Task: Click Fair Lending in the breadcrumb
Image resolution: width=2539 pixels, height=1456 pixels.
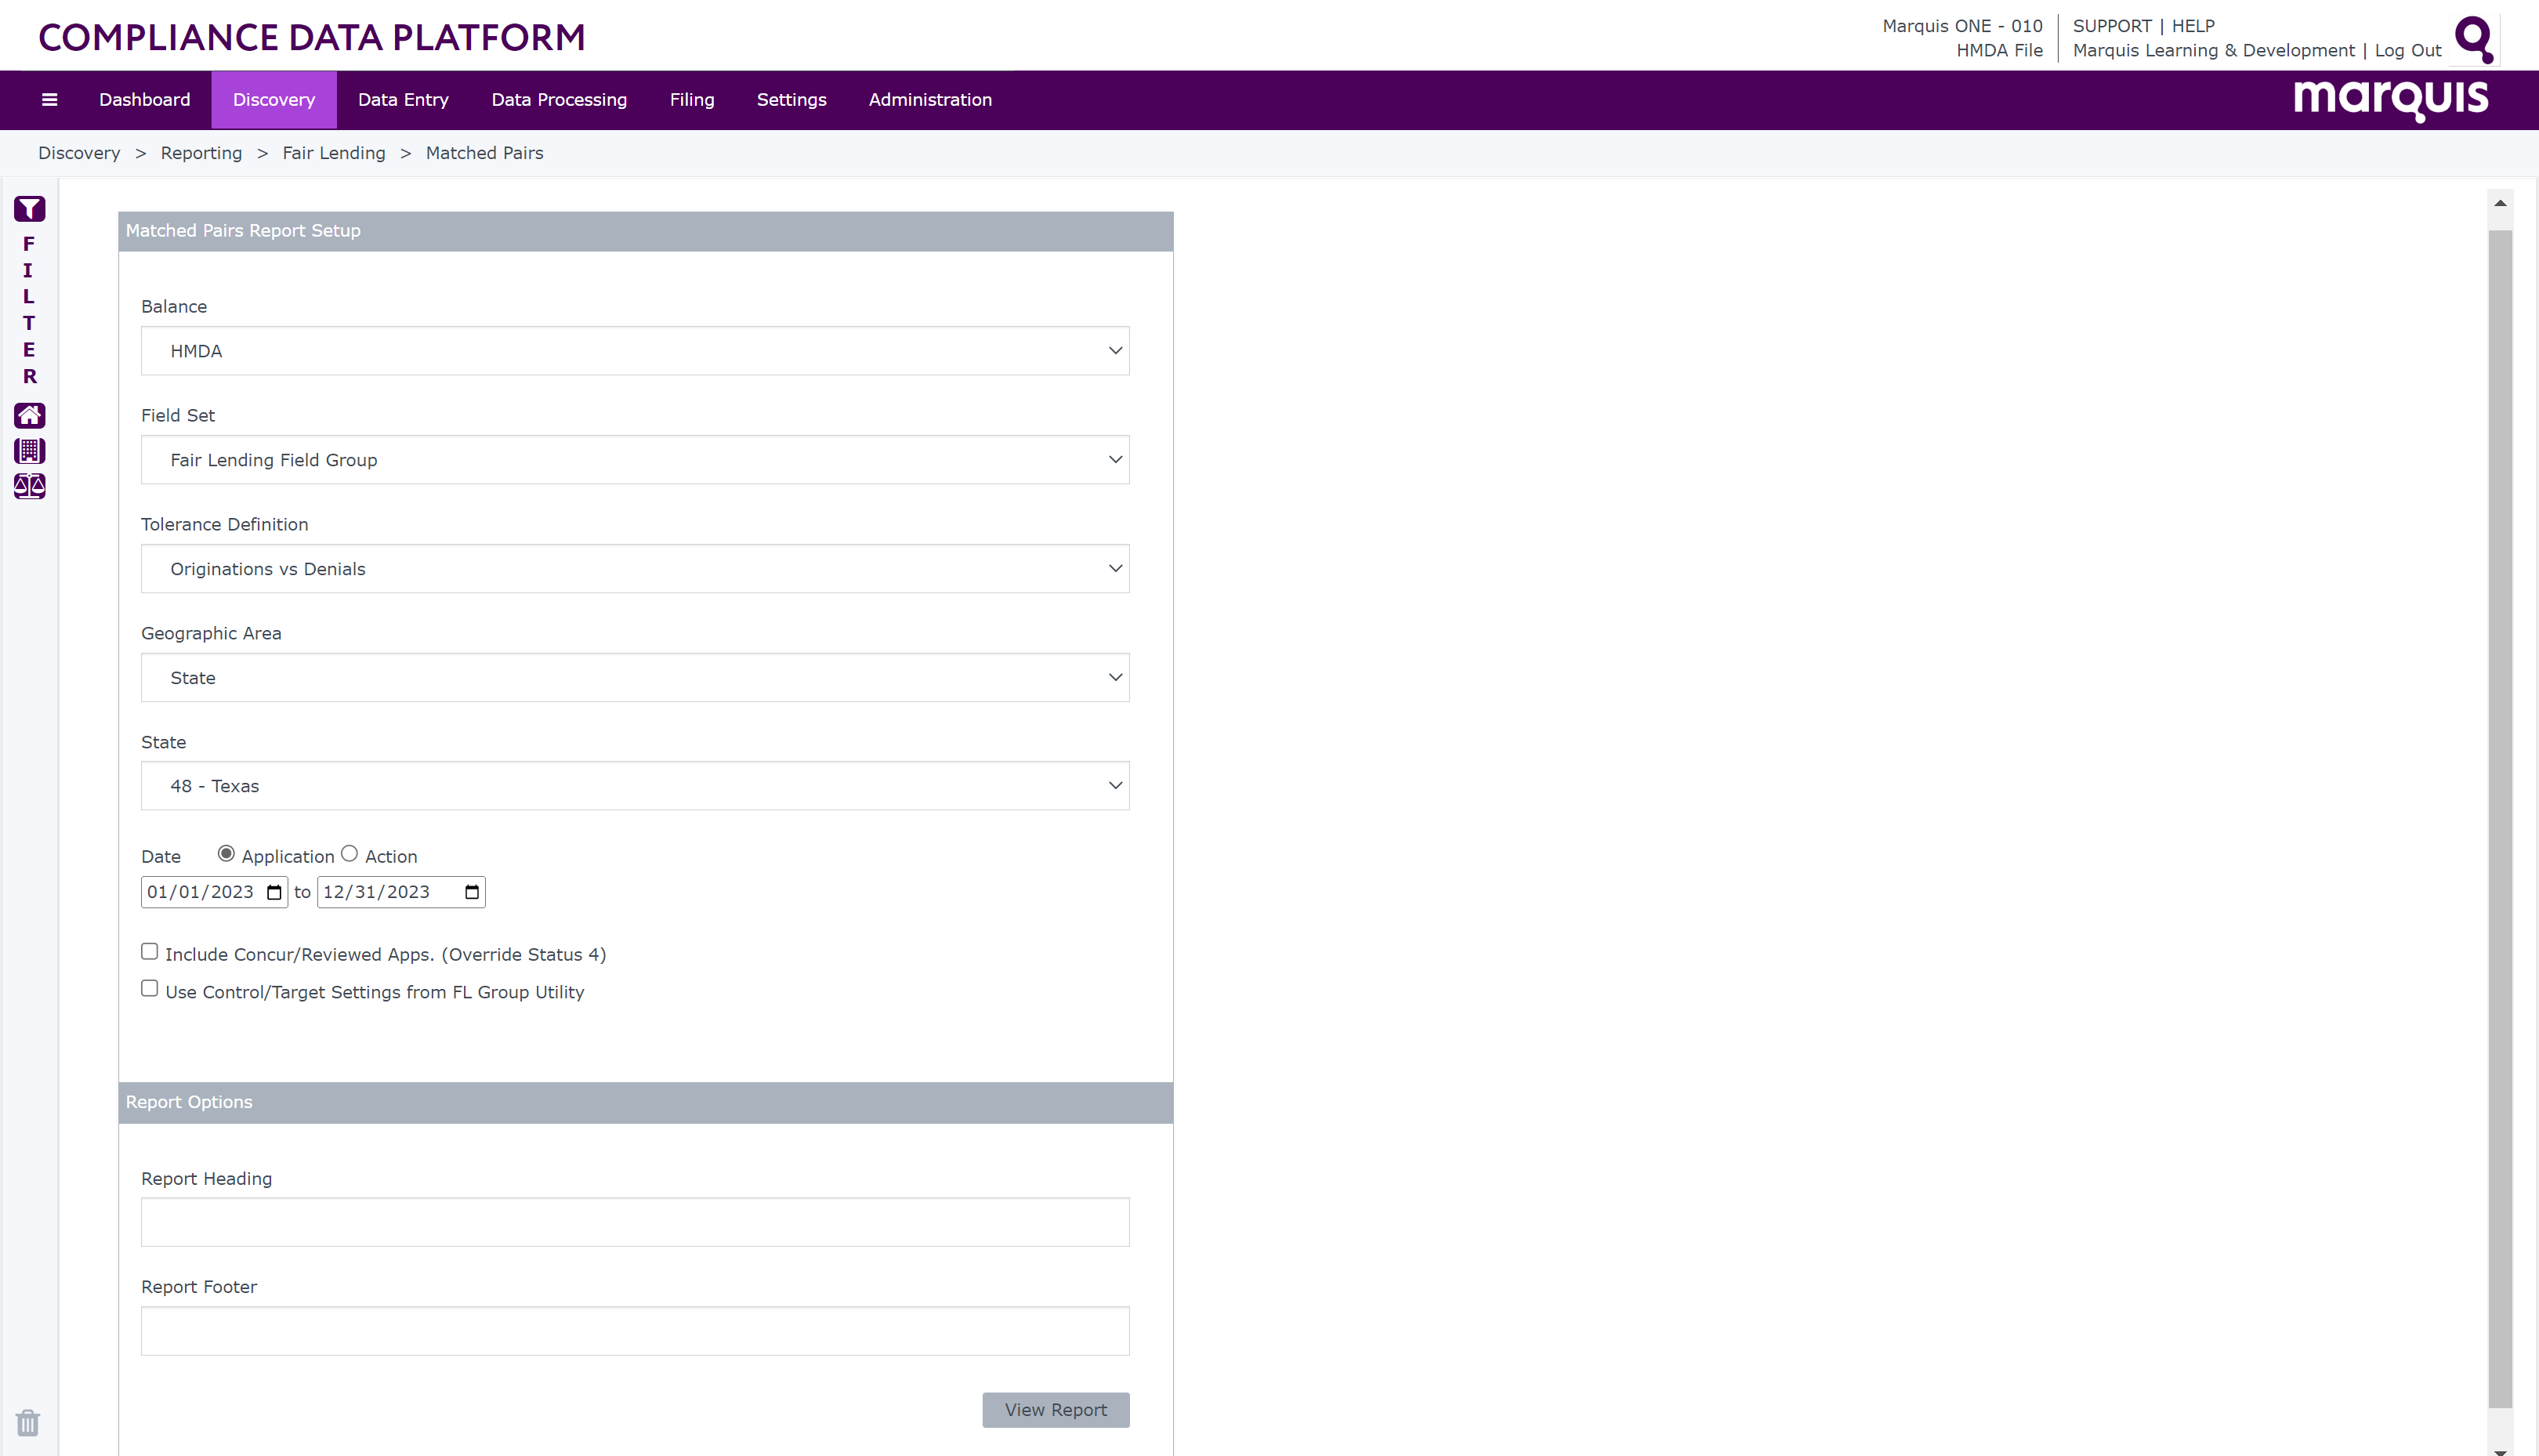Action: (334, 153)
